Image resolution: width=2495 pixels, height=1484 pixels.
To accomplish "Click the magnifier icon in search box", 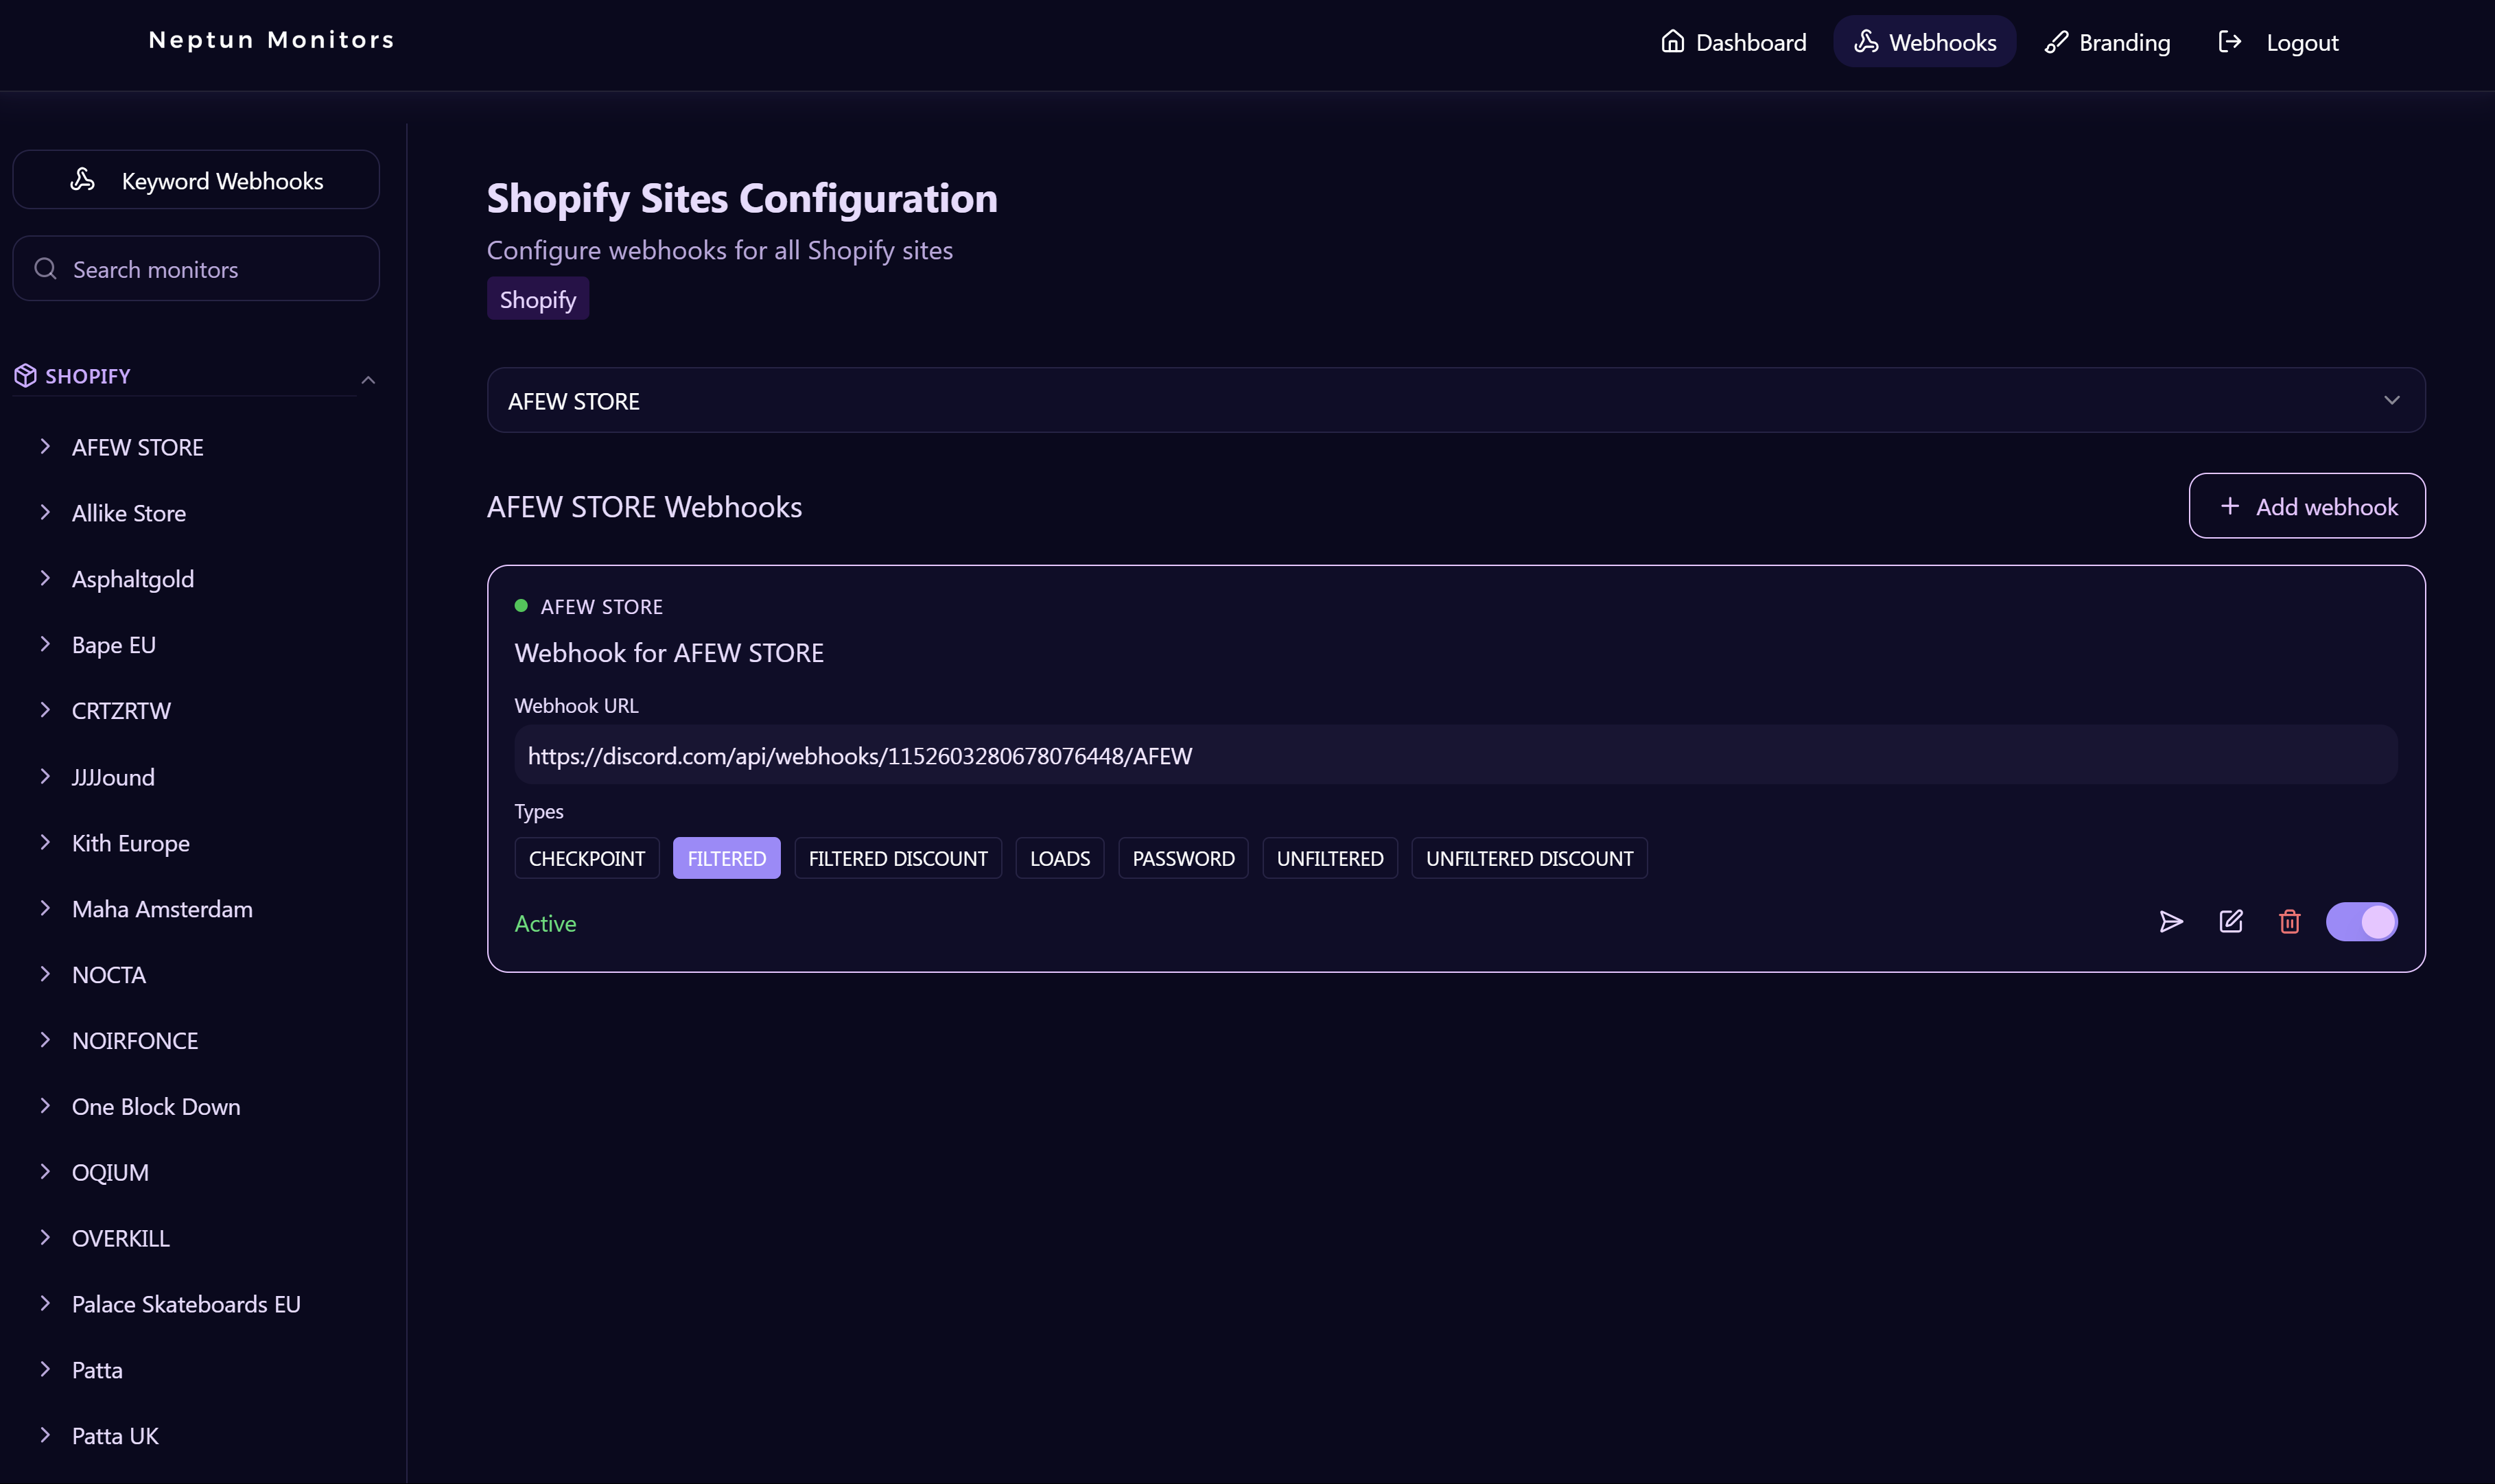I will click(x=45, y=269).
